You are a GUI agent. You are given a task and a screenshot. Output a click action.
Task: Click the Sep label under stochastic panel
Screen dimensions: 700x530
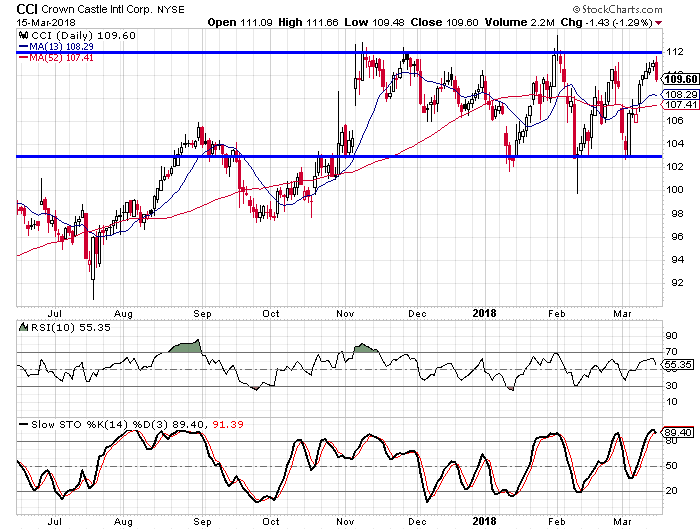[x=202, y=522]
